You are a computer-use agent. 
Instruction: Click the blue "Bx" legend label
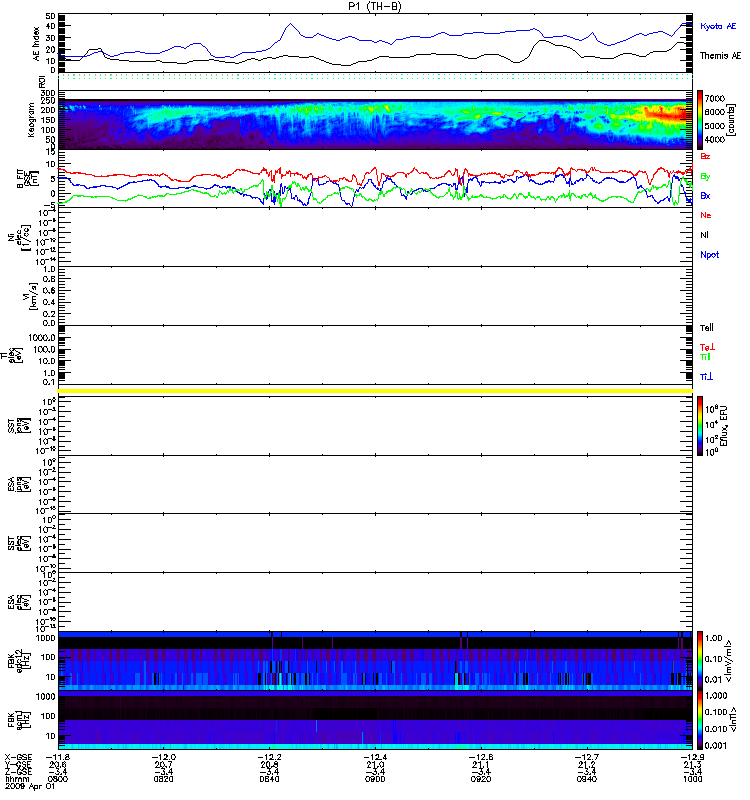coord(705,196)
